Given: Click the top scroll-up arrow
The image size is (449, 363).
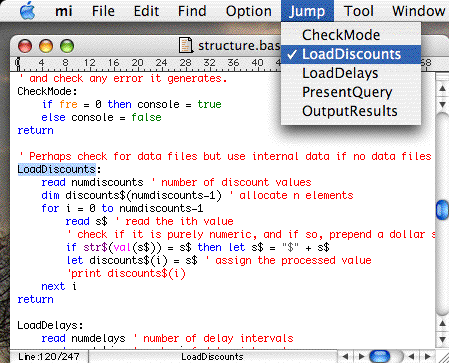Looking at the screenshot, I should tap(442, 88).
